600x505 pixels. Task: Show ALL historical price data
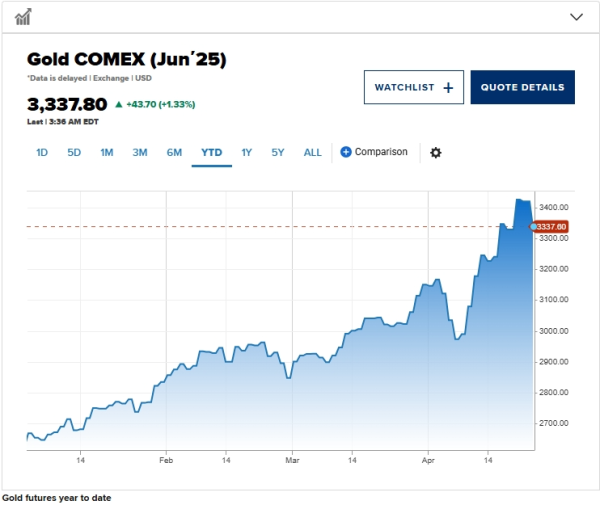tap(313, 152)
